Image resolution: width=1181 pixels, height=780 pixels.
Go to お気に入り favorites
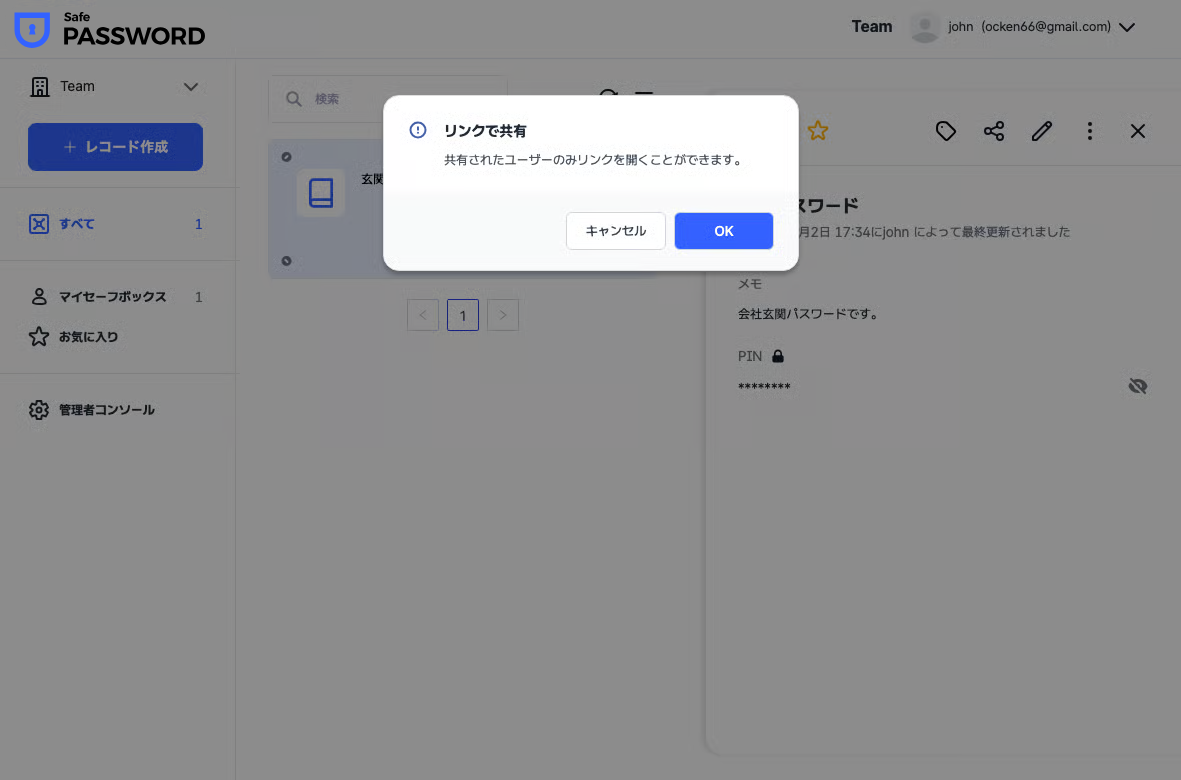coord(88,337)
